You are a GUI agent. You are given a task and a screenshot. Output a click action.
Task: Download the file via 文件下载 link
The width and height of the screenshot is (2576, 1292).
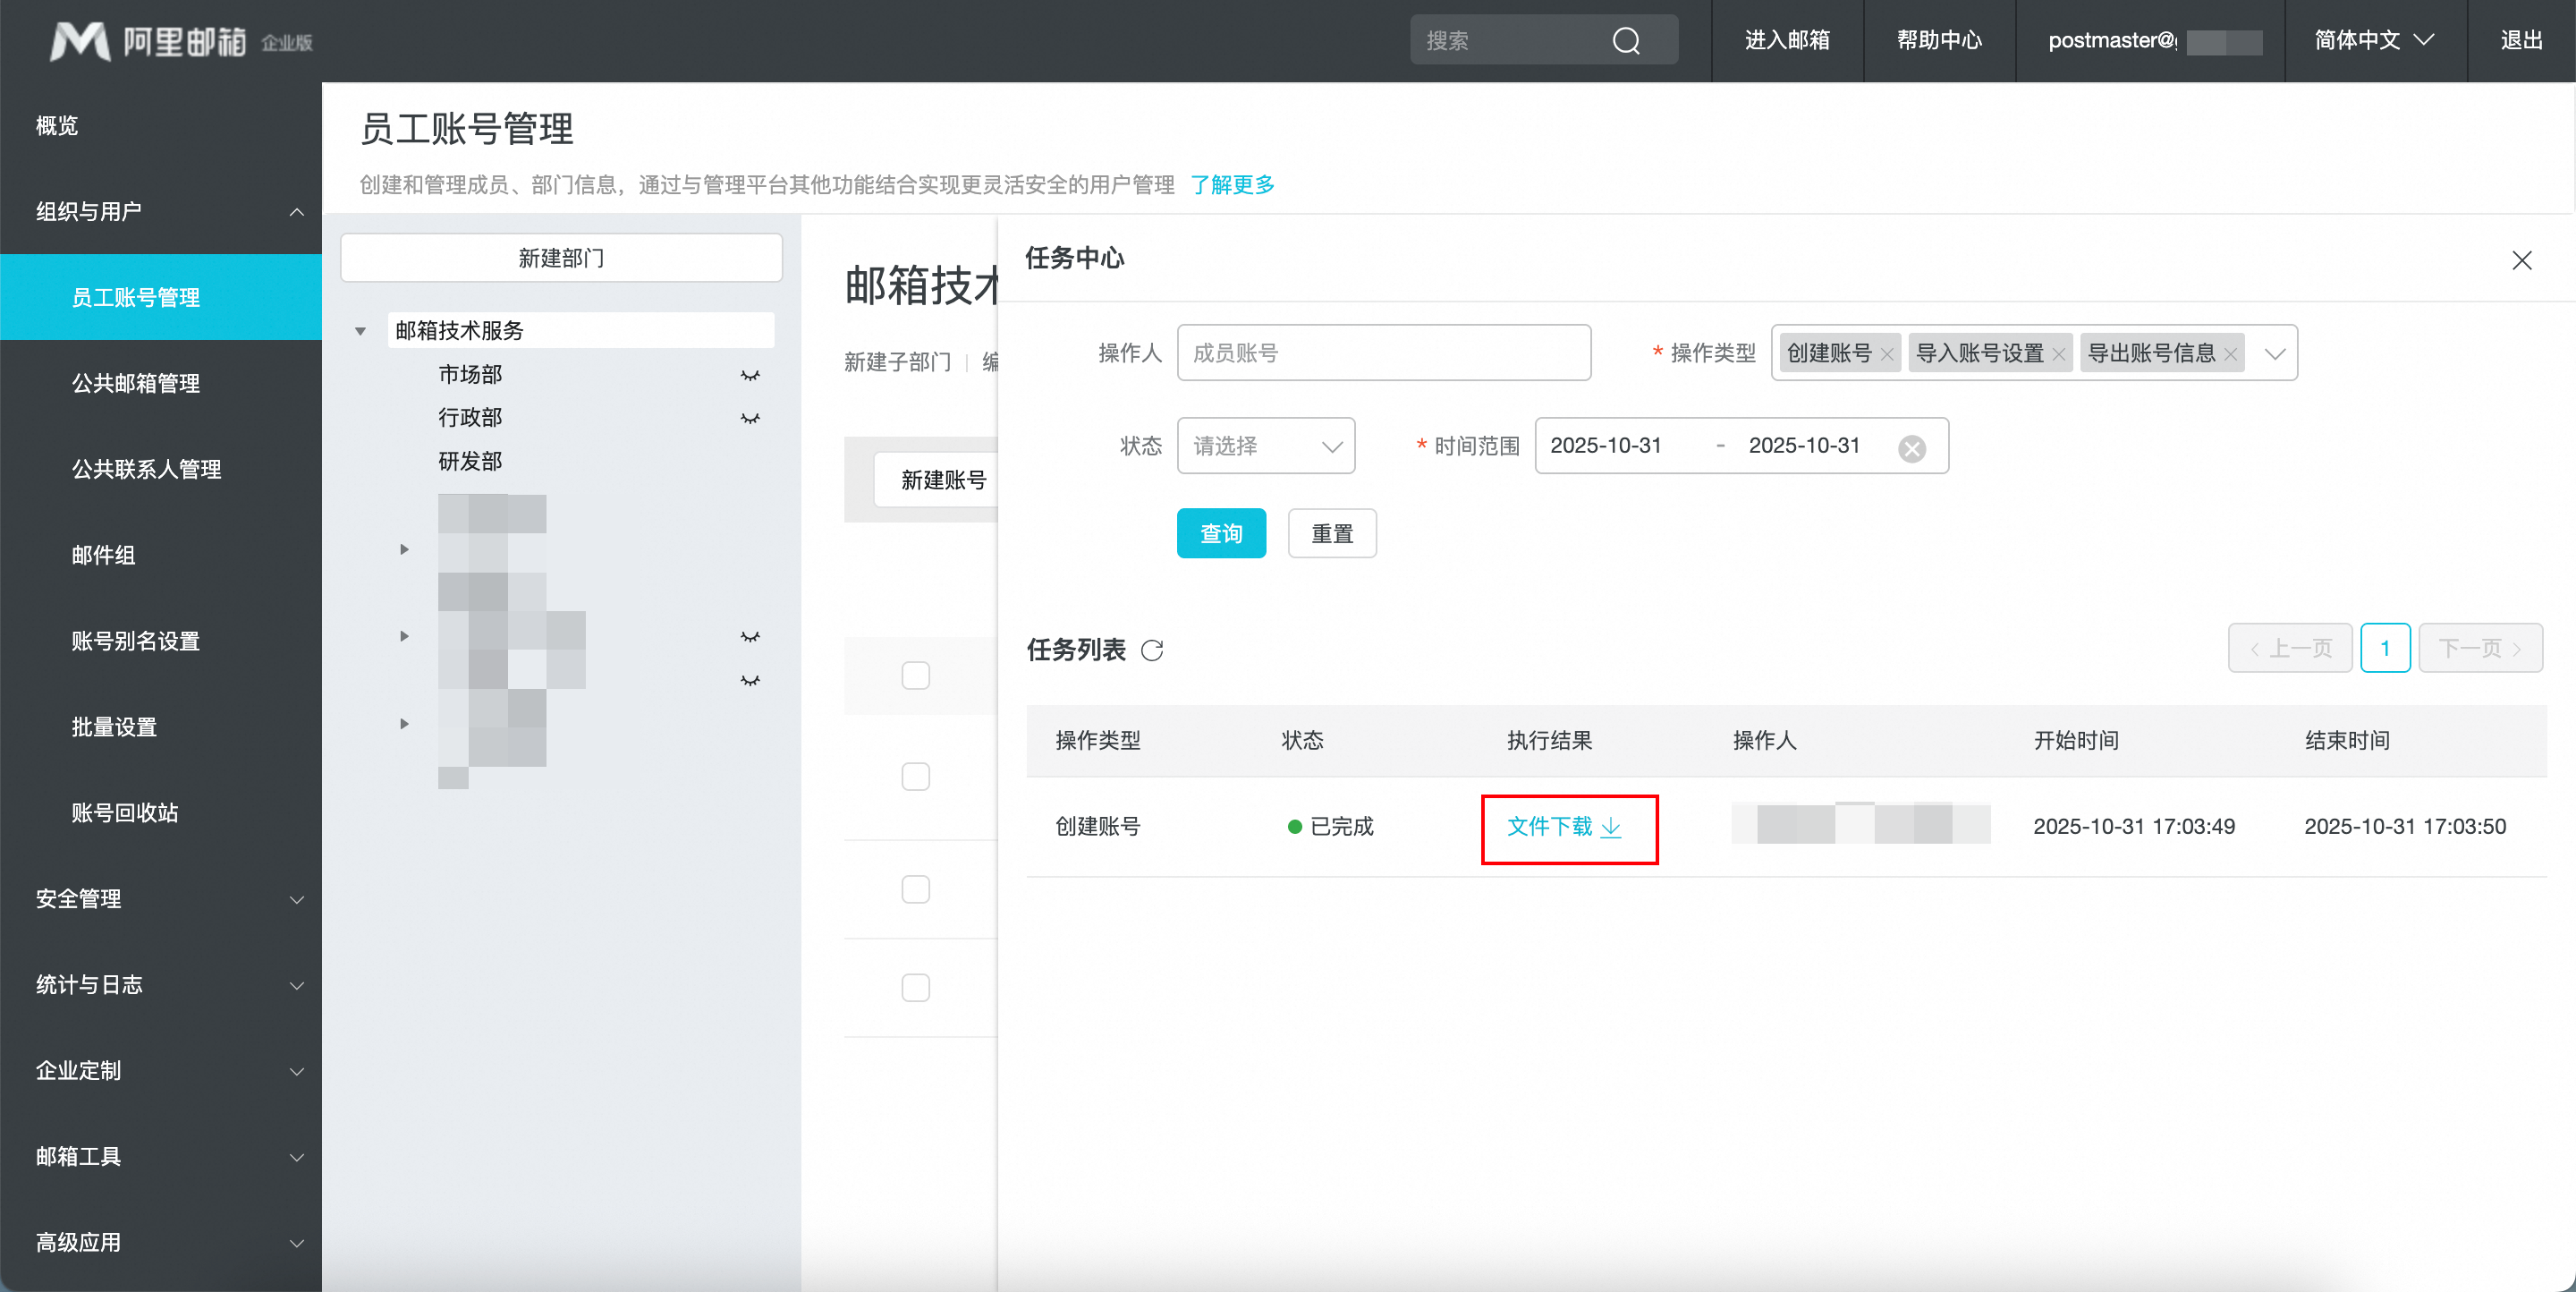coord(1563,827)
